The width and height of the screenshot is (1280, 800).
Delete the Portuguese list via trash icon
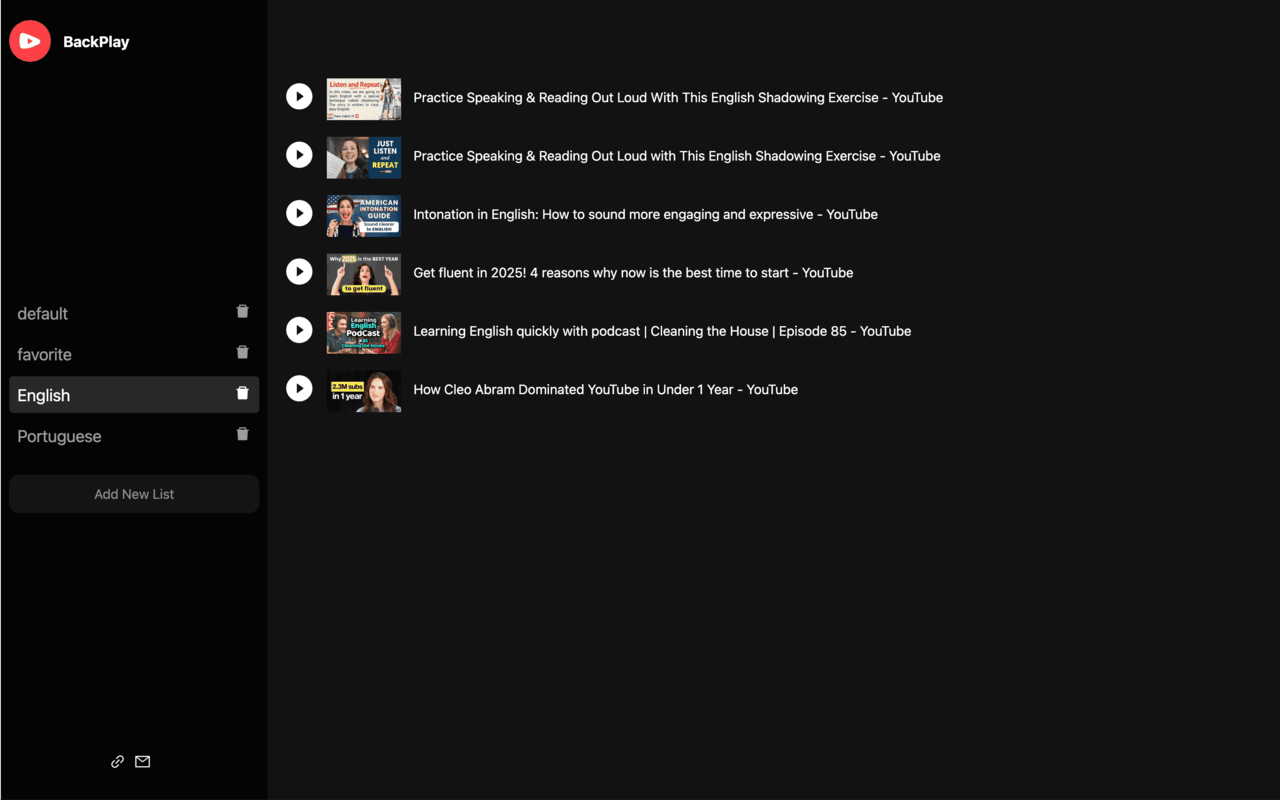pos(242,435)
